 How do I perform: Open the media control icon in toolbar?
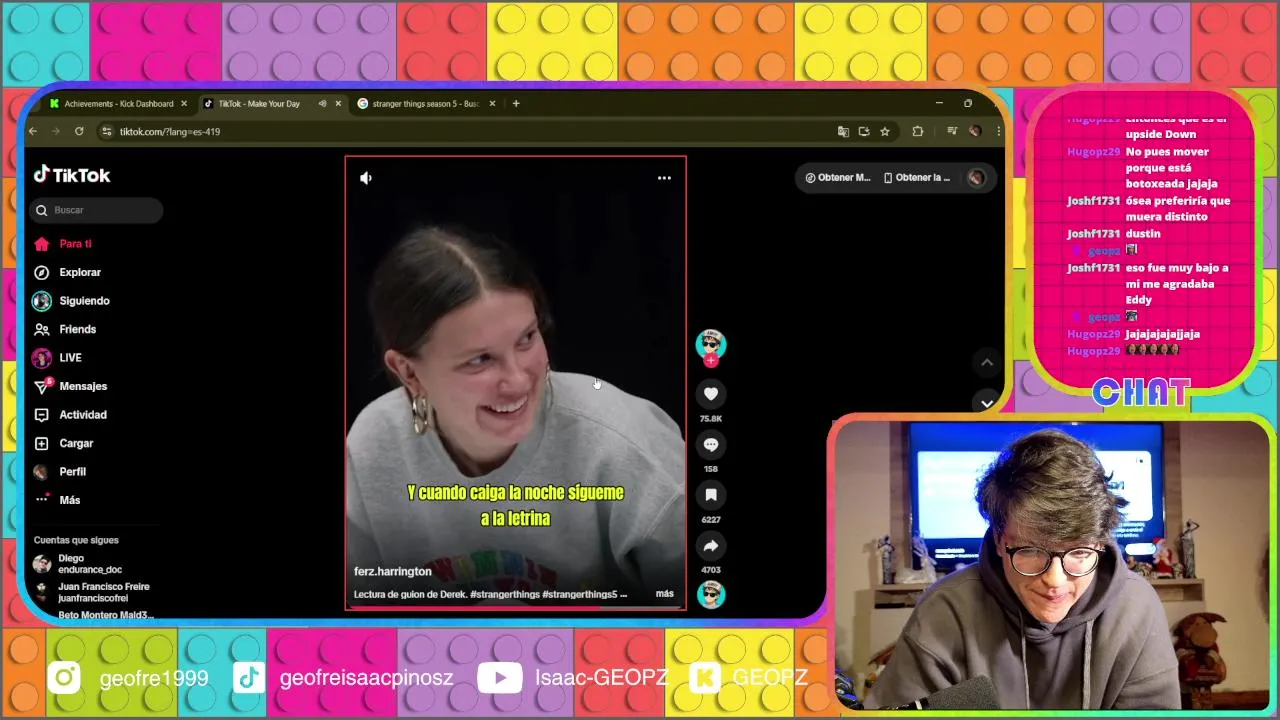(951, 131)
